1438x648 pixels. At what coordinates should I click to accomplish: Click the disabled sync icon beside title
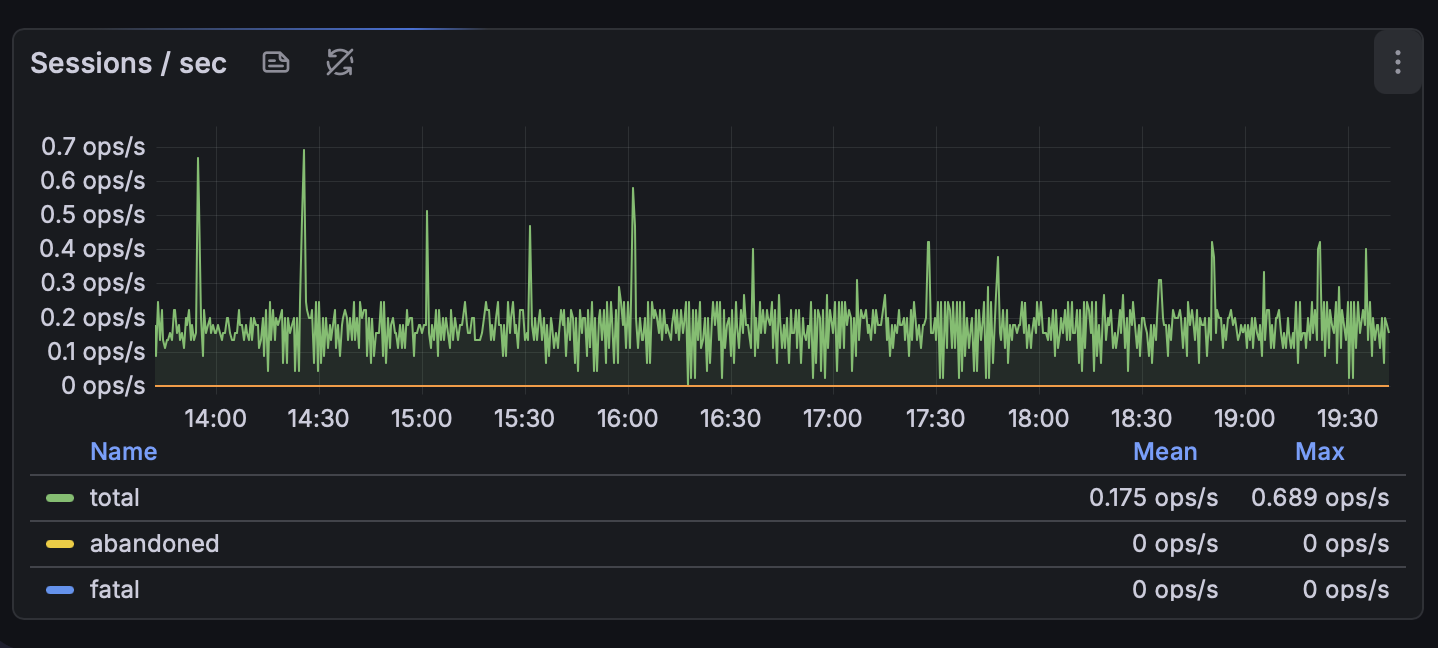340,63
